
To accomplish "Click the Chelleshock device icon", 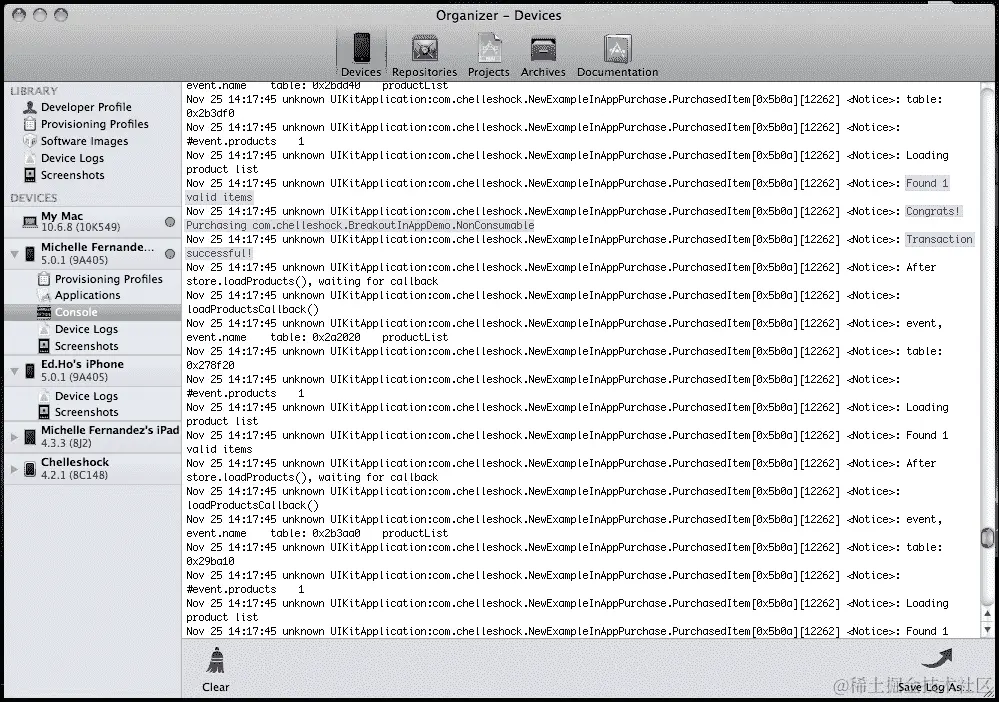I will click(30, 469).
